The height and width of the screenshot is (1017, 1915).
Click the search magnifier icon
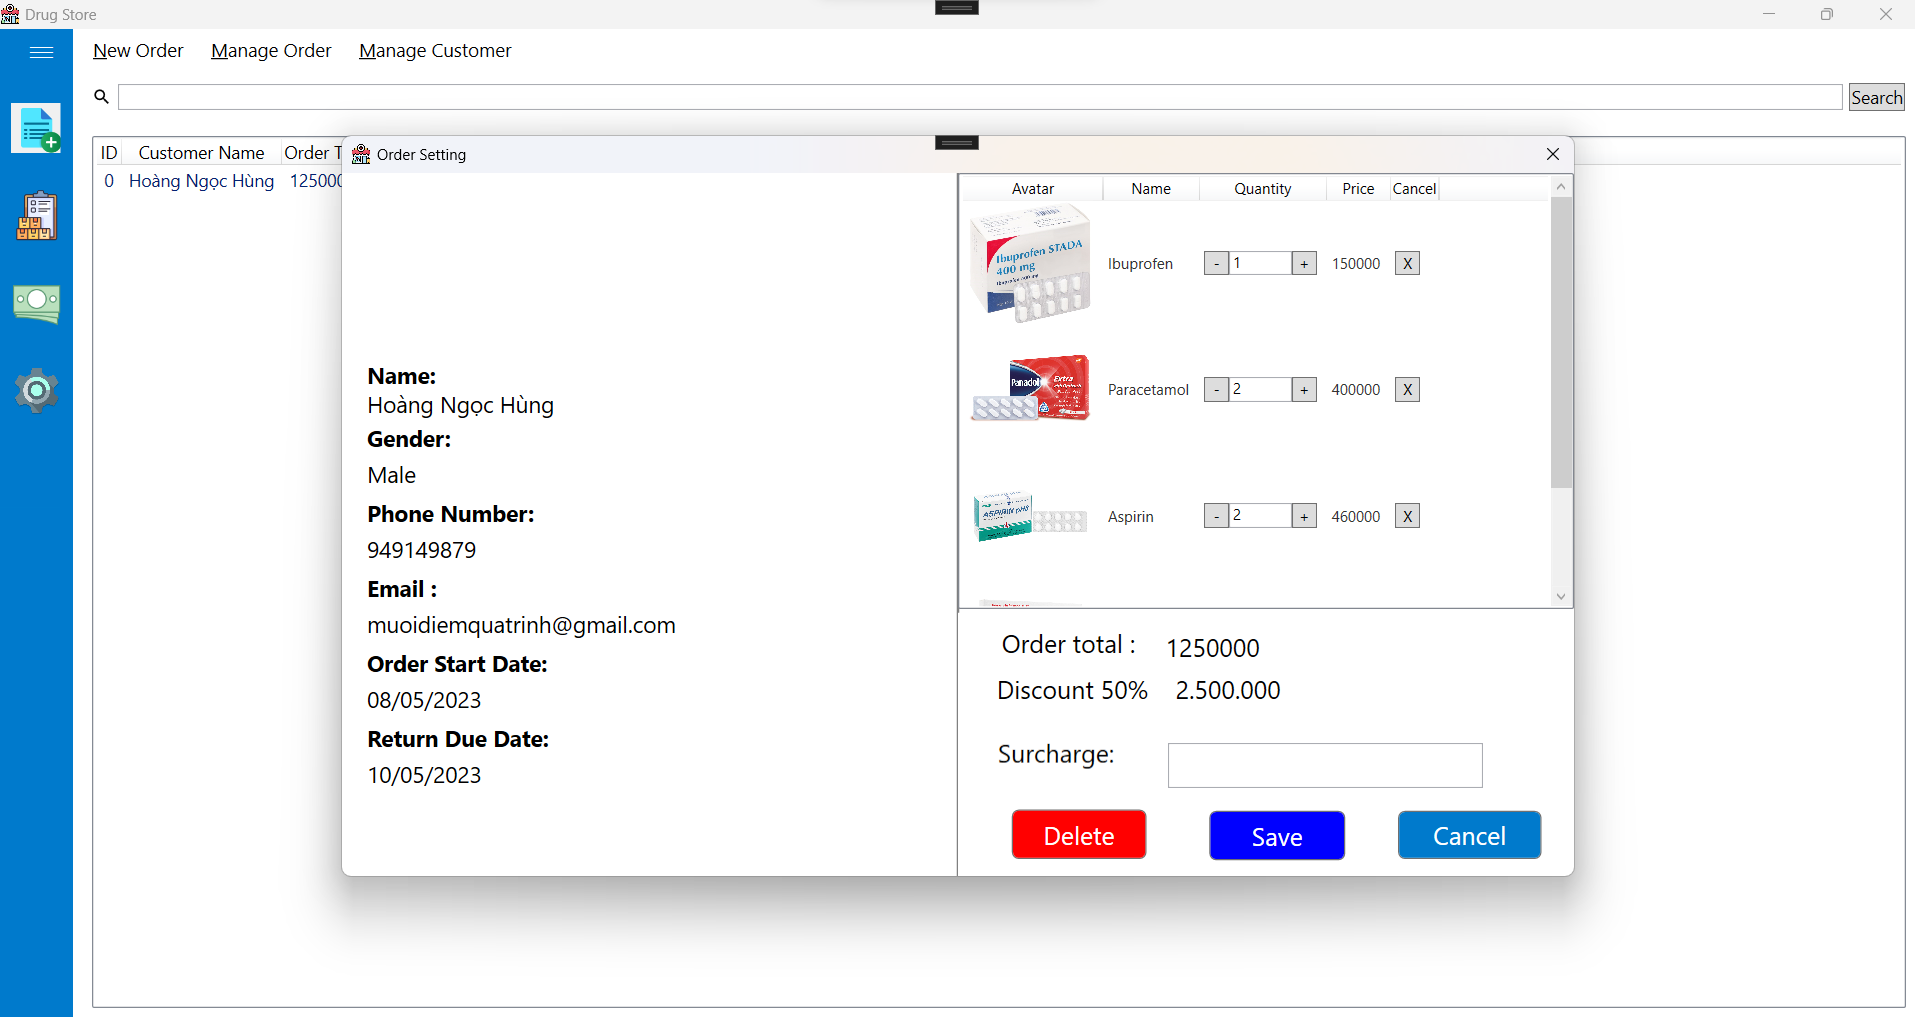(100, 96)
